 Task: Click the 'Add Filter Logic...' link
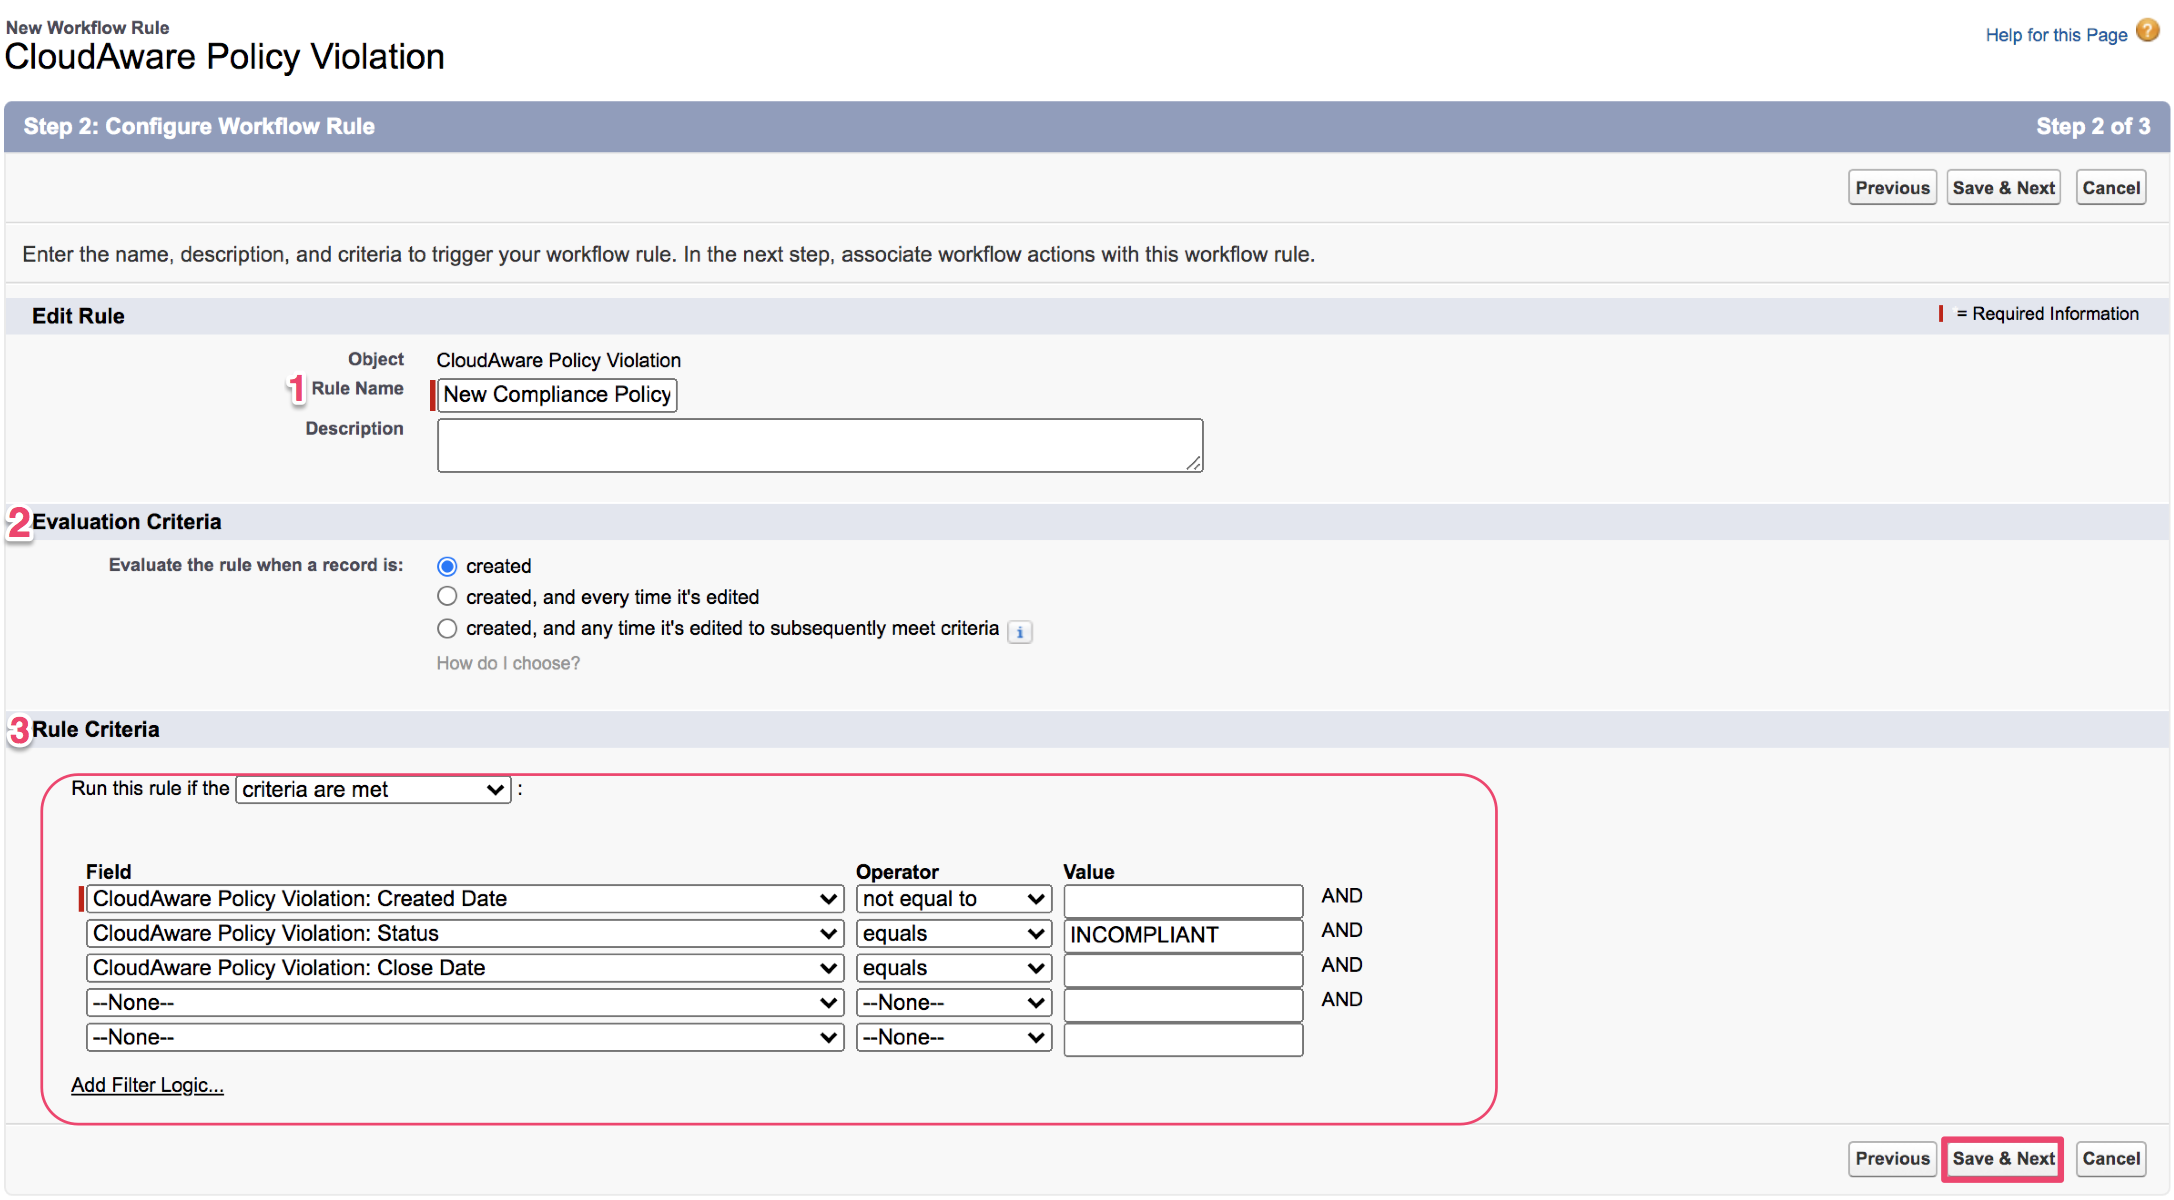pyautogui.click(x=147, y=1086)
